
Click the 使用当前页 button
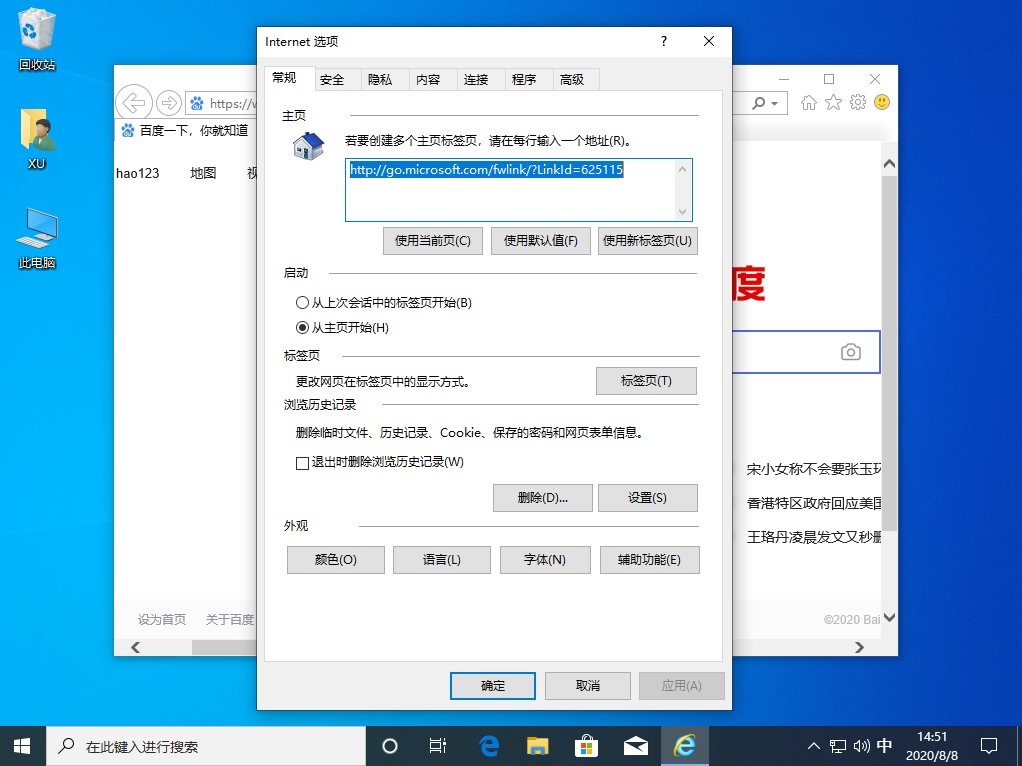pos(432,240)
